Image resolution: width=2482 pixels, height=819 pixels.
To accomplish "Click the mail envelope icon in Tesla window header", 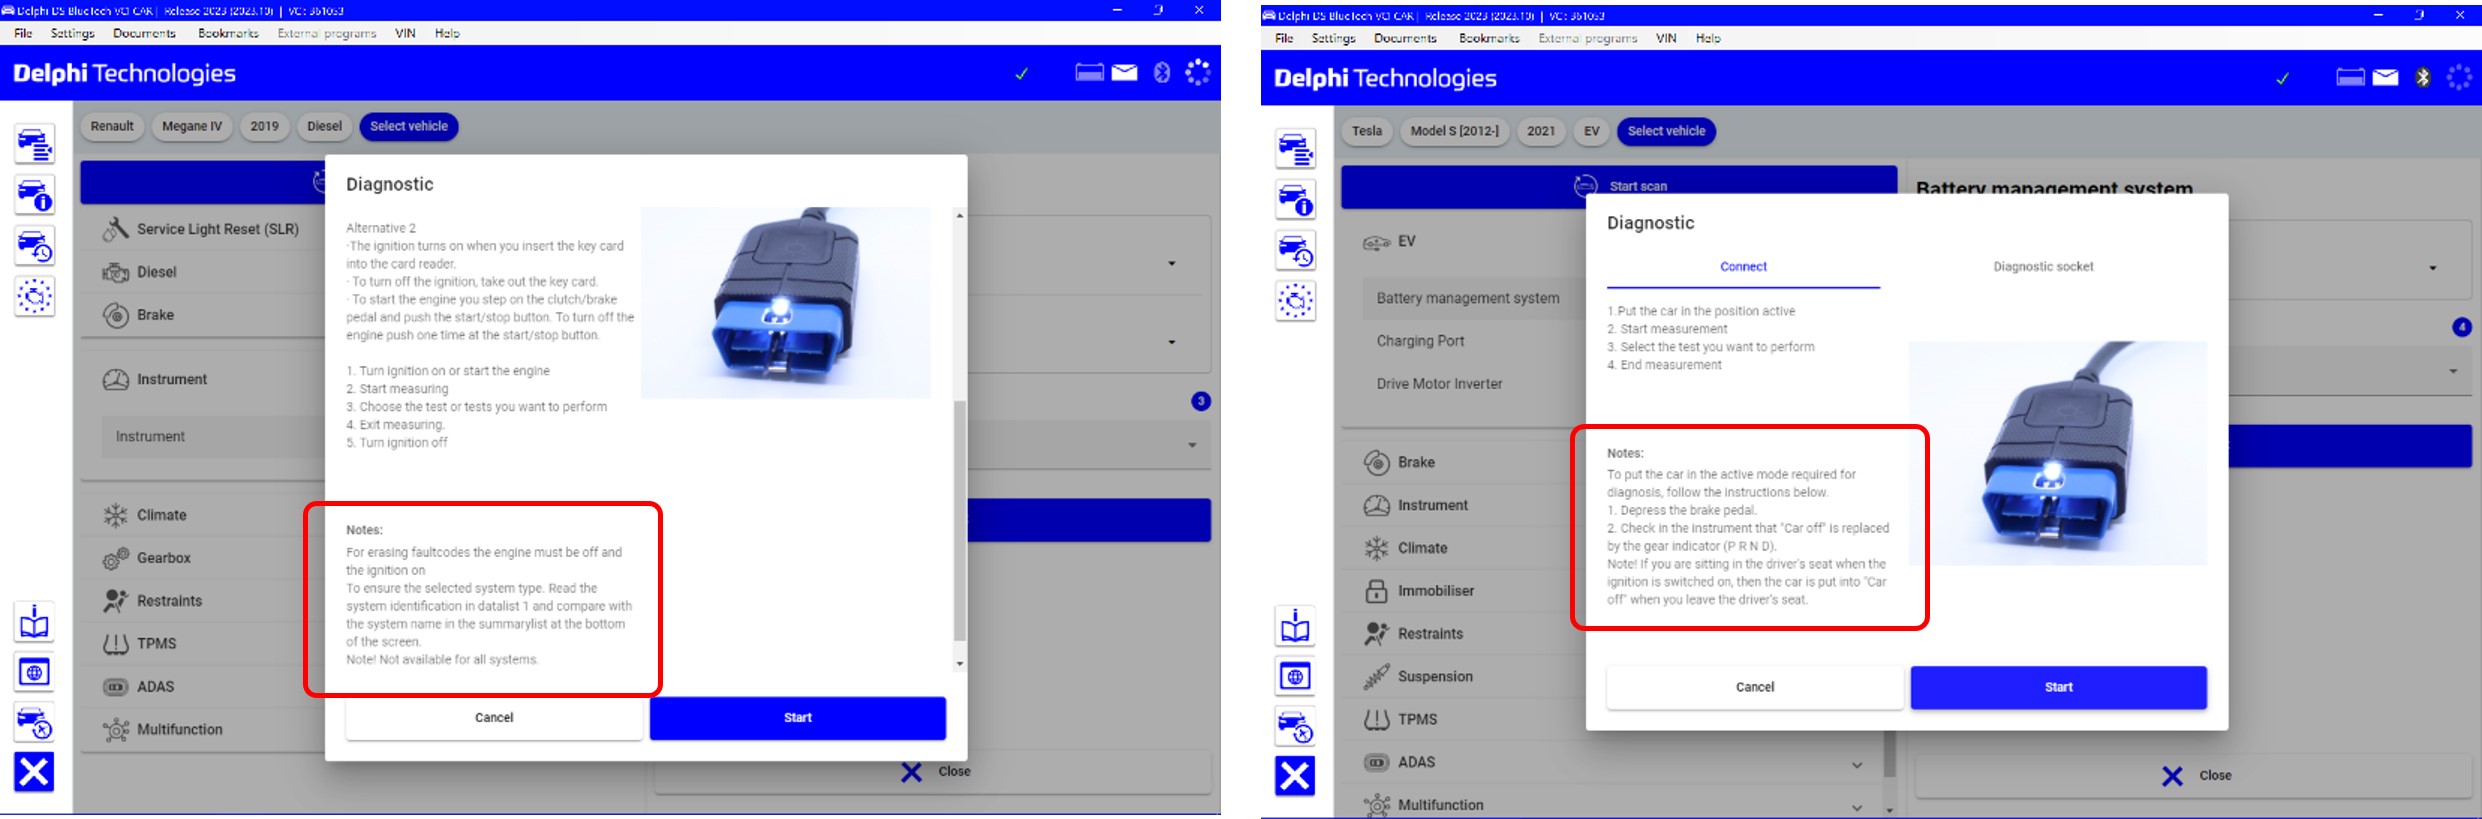I will (x=2385, y=78).
